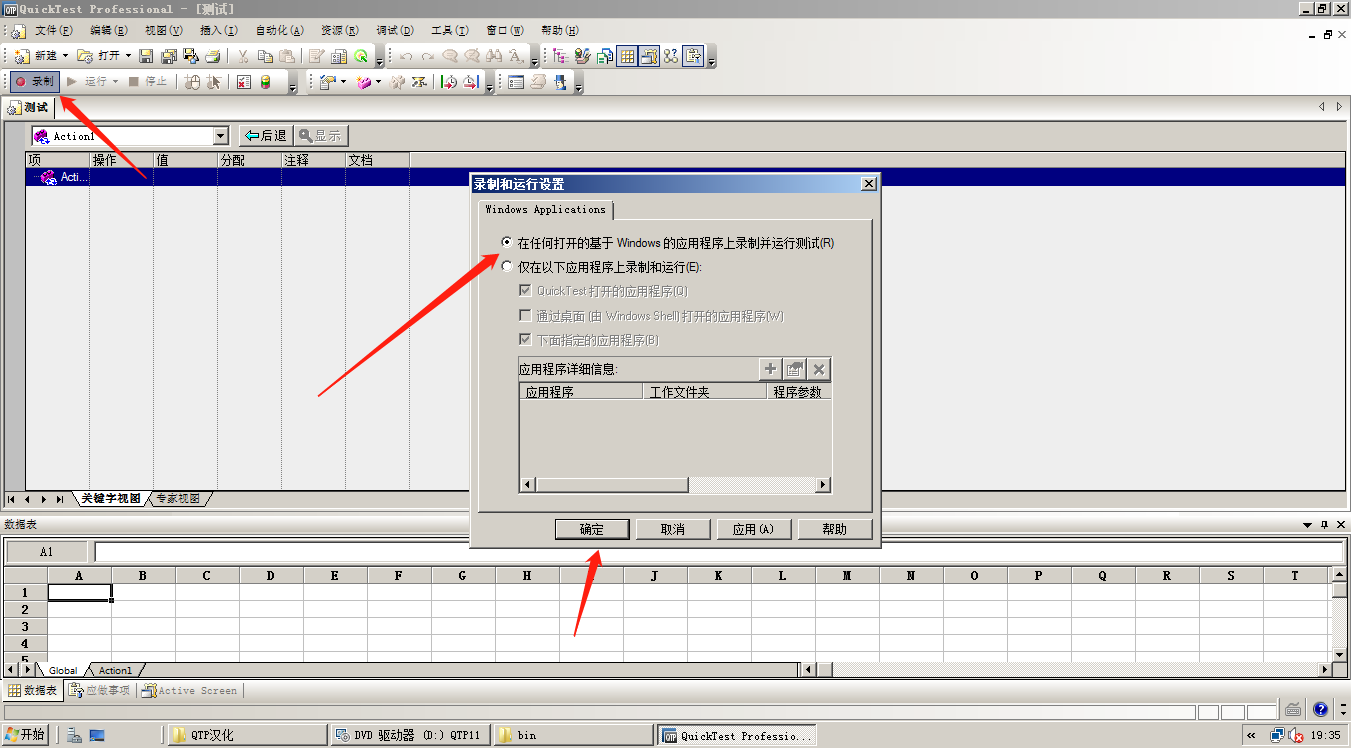Viewport: 1351px width, 748px height.
Task: Open the DVD 驱动器 taskbar item
Action: pos(410,735)
